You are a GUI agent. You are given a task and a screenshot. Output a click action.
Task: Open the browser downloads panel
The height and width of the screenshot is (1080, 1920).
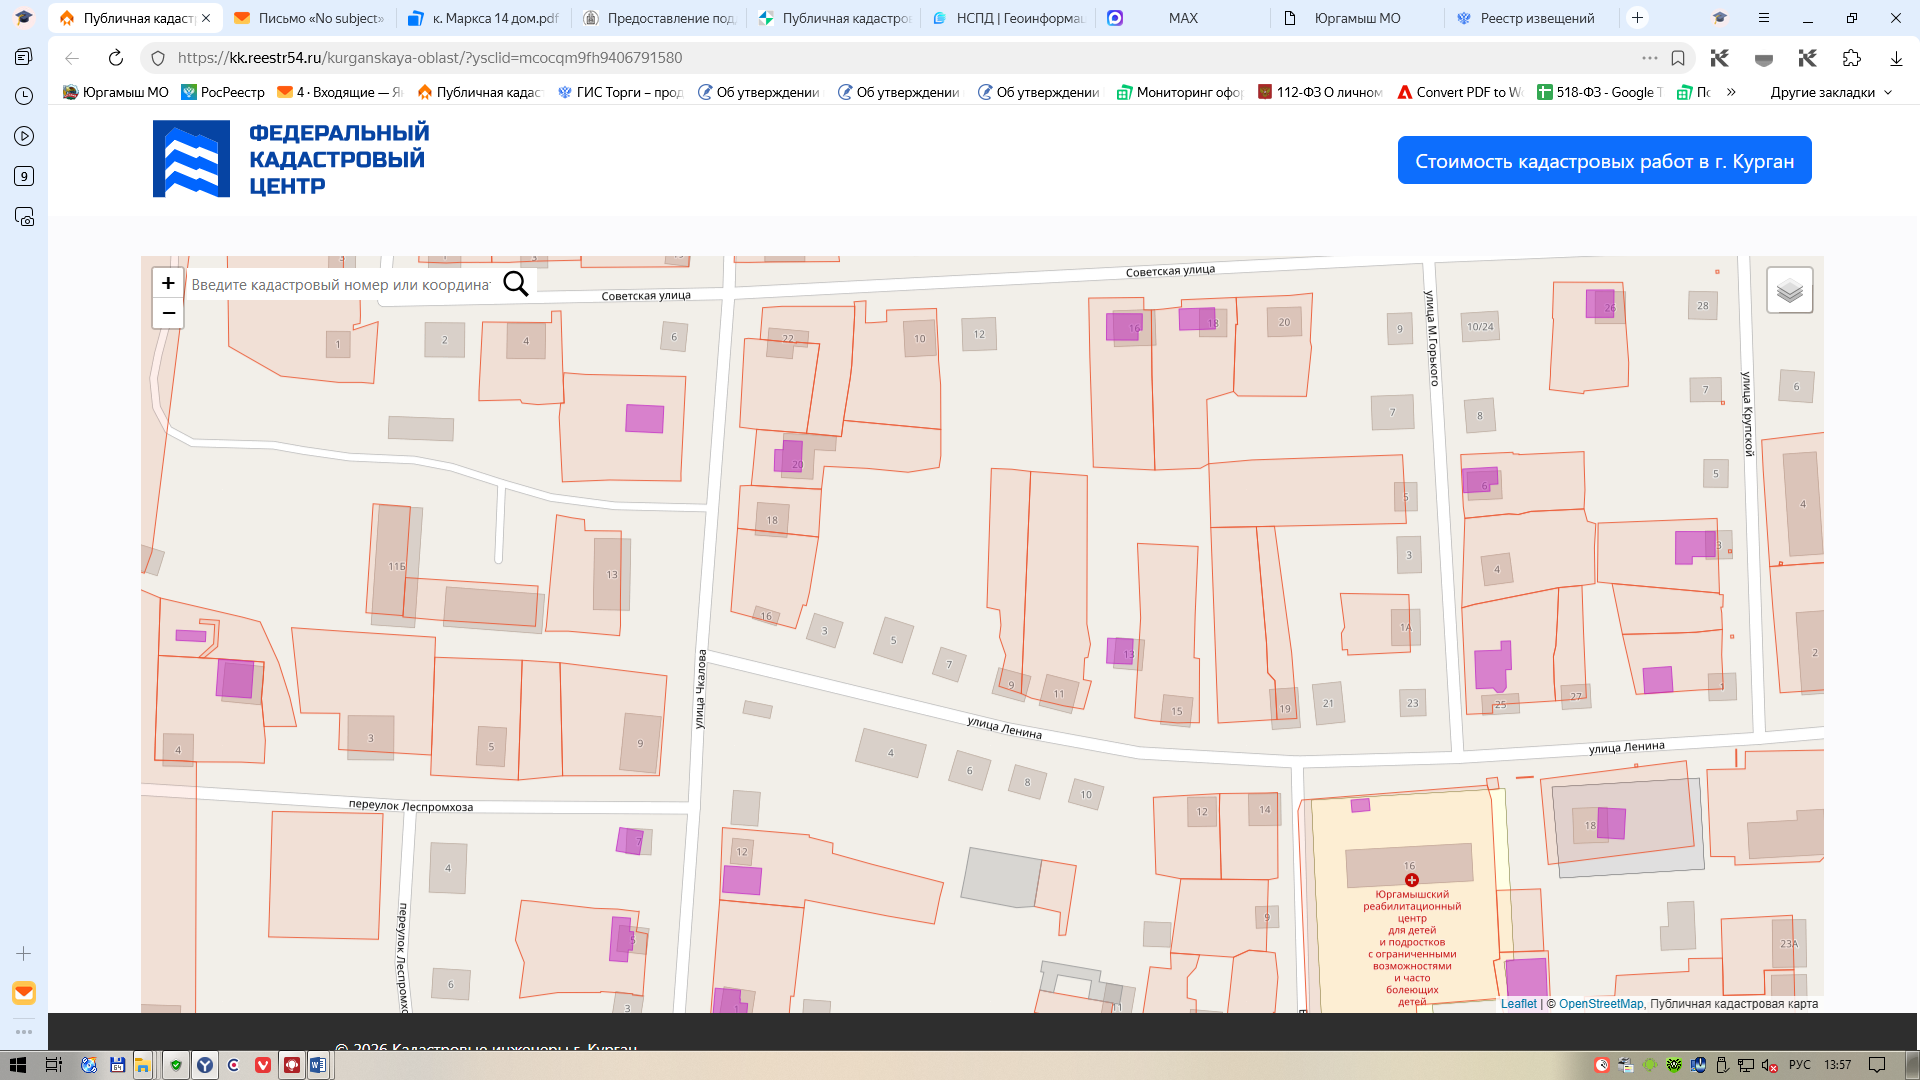pyautogui.click(x=1896, y=58)
